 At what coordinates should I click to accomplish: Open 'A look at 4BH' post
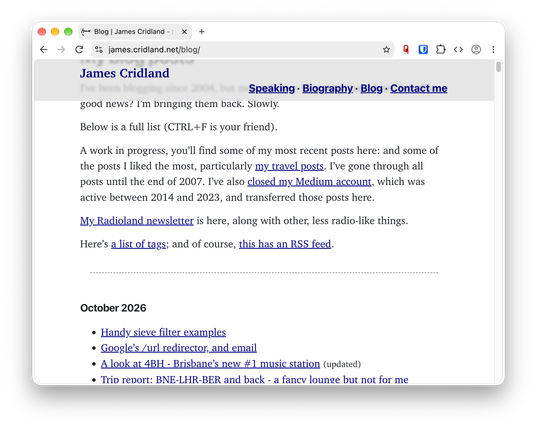[210, 364]
